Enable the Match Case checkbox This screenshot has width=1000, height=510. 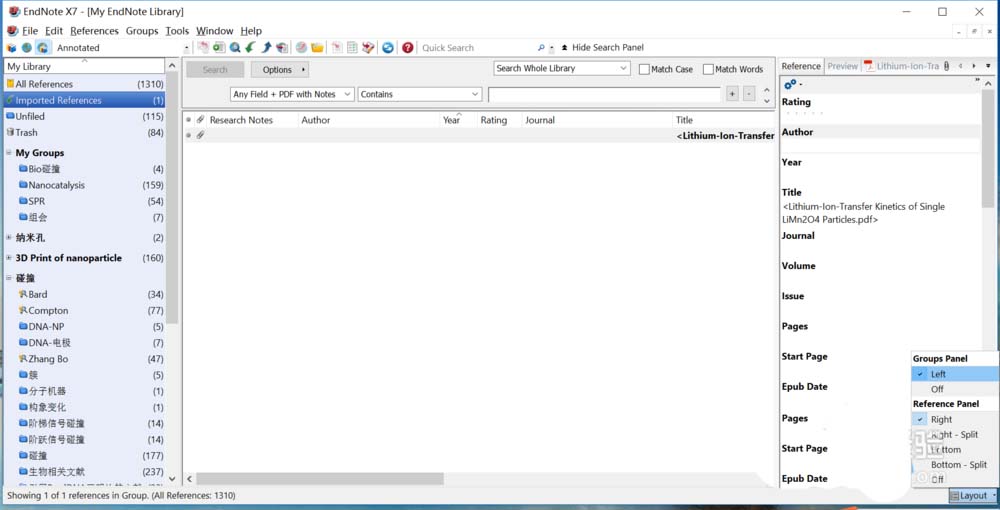click(x=644, y=69)
